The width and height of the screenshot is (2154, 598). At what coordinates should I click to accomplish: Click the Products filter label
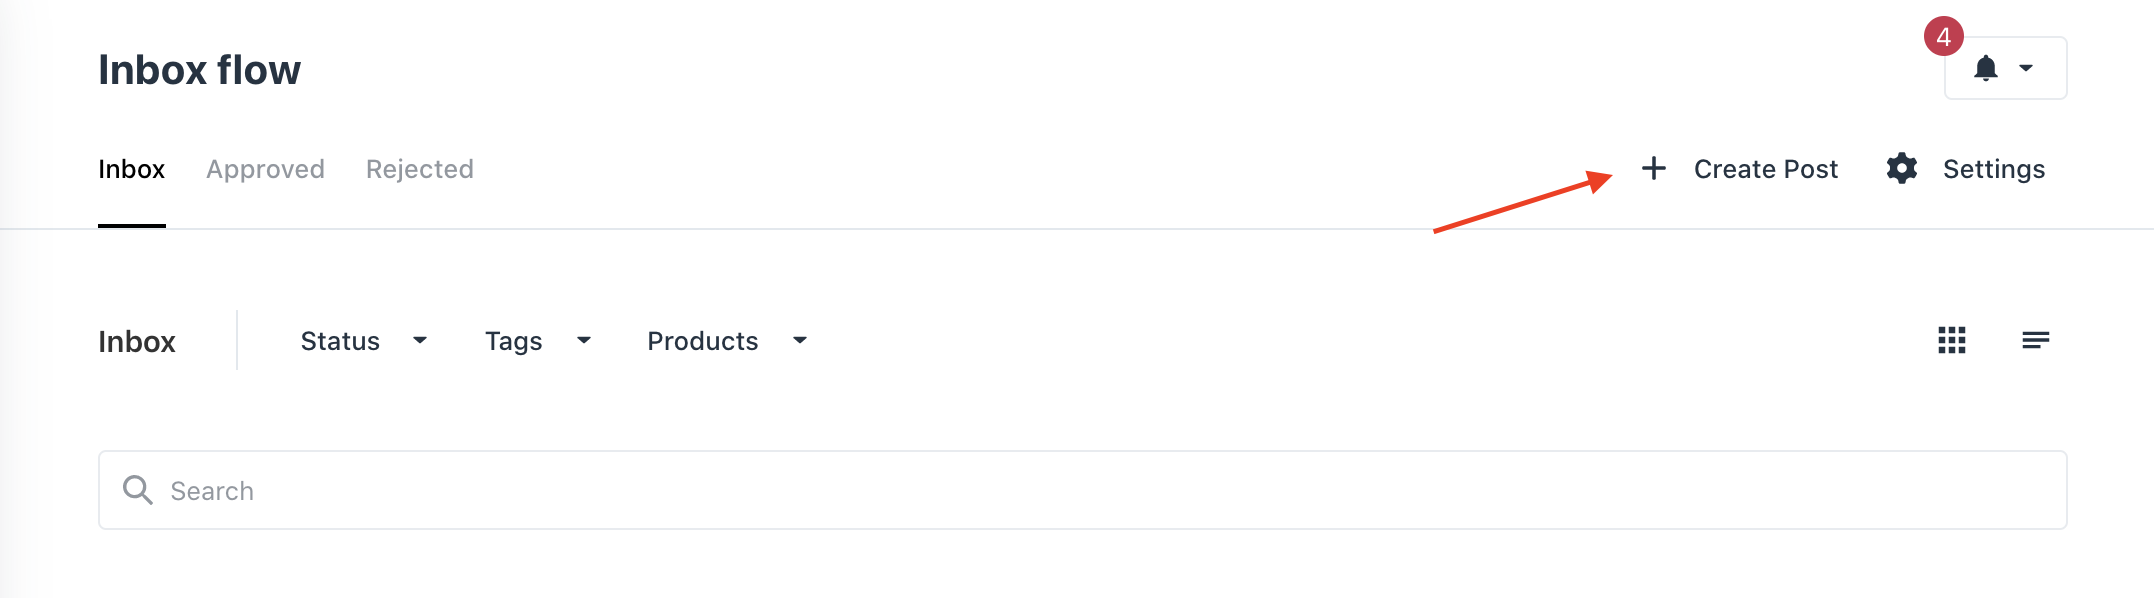pyautogui.click(x=702, y=341)
